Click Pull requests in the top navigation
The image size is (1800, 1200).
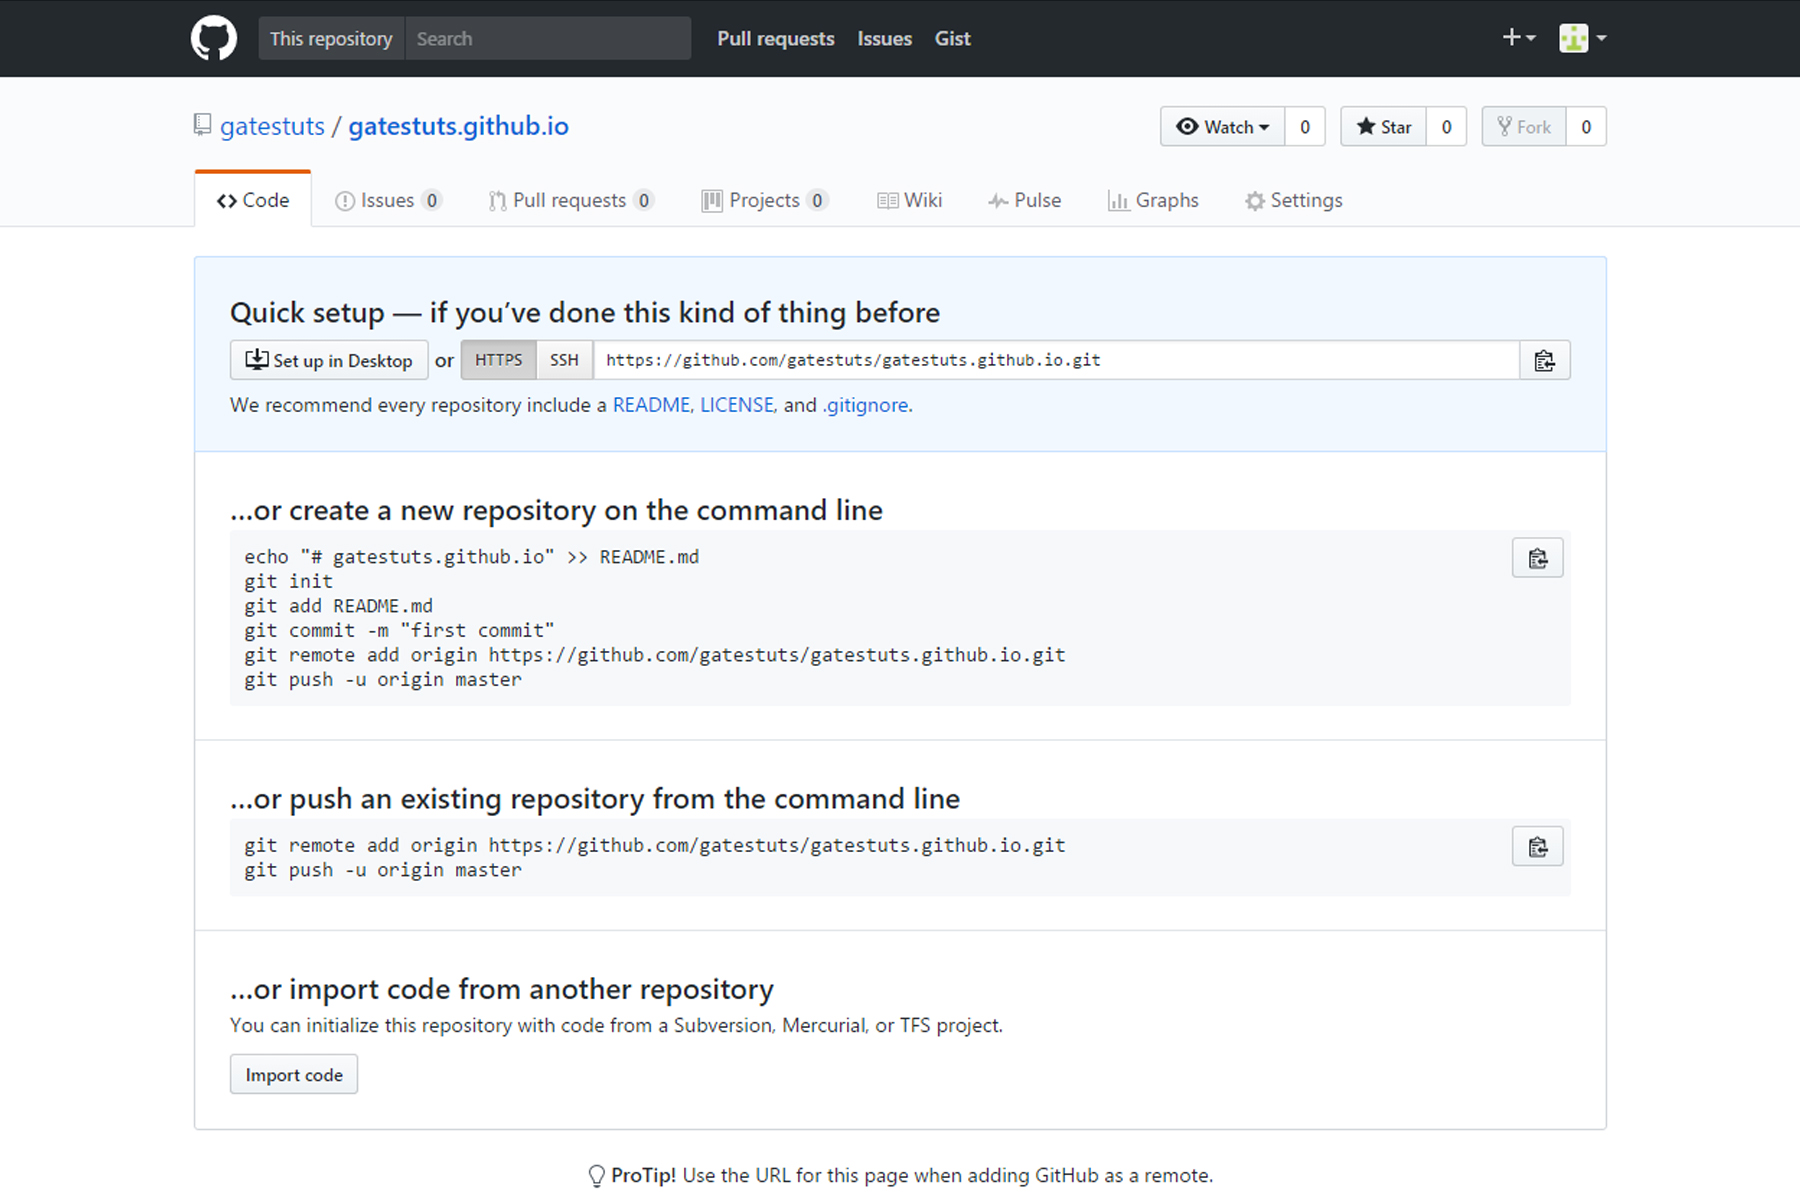pos(776,38)
